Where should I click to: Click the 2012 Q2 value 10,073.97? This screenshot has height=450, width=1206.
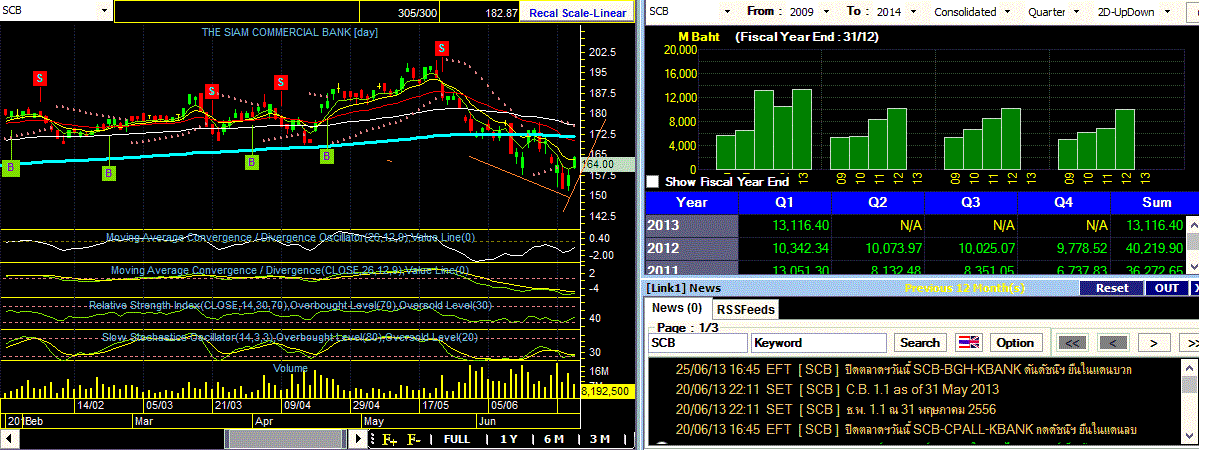893,248
